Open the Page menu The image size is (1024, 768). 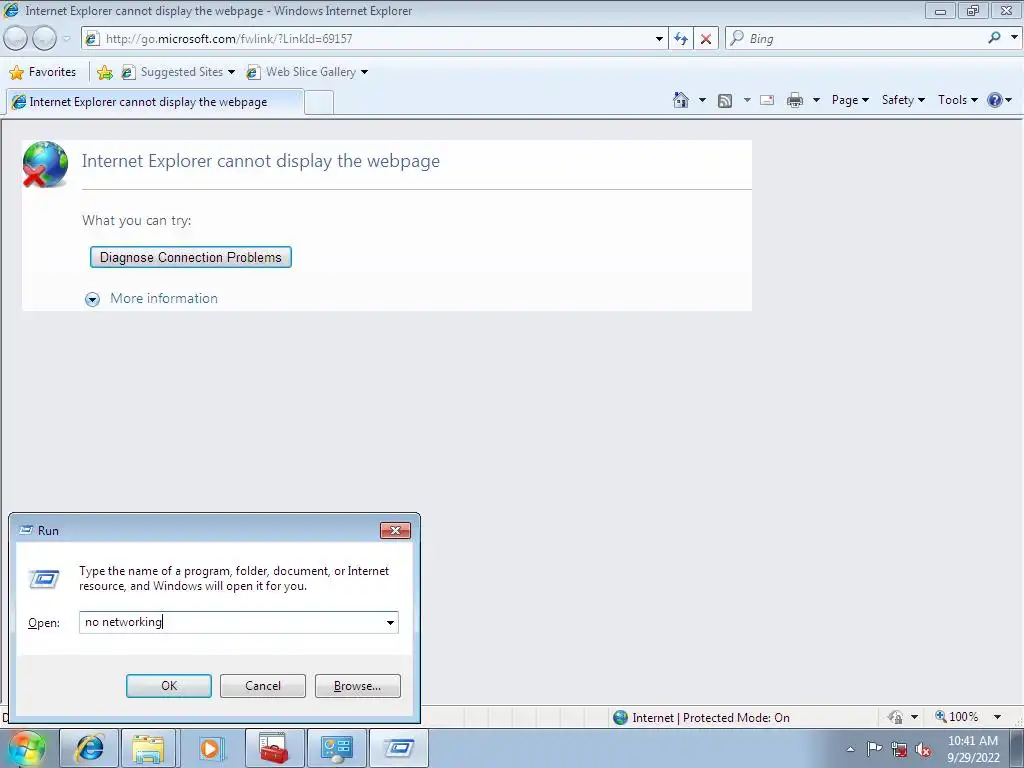[x=850, y=100]
